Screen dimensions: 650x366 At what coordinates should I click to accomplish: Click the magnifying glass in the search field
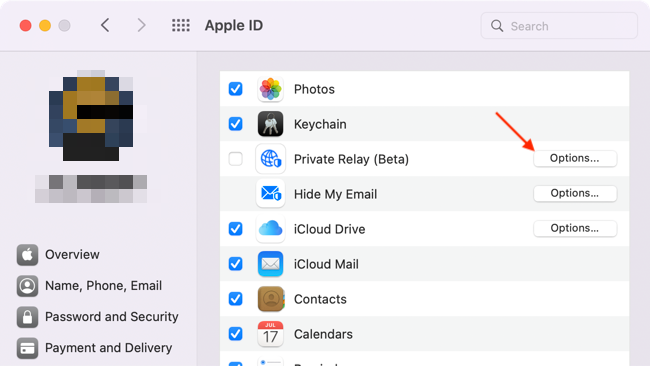497,26
